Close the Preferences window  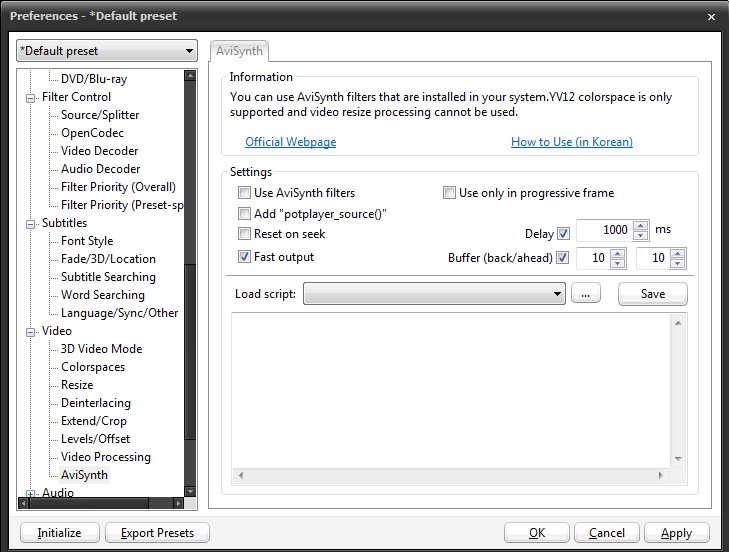click(x=711, y=17)
